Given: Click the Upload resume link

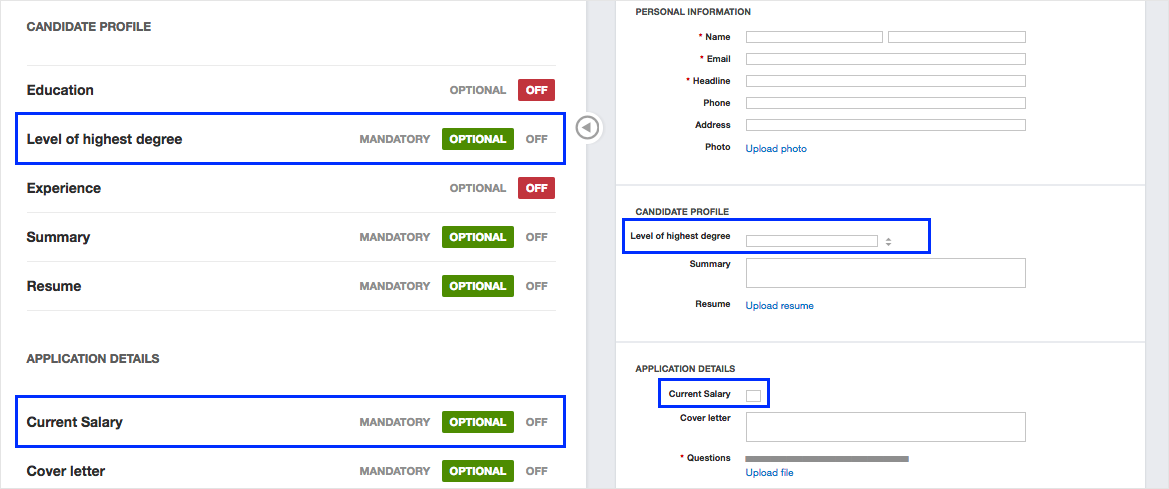Looking at the screenshot, I should [x=780, y=306].
